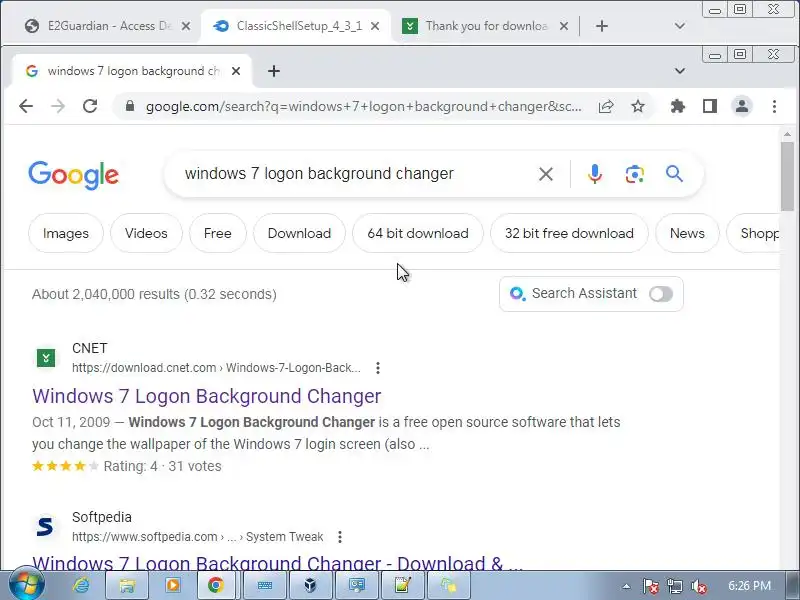
Task: Show hidden tray icons arrow
Action: 626,586
